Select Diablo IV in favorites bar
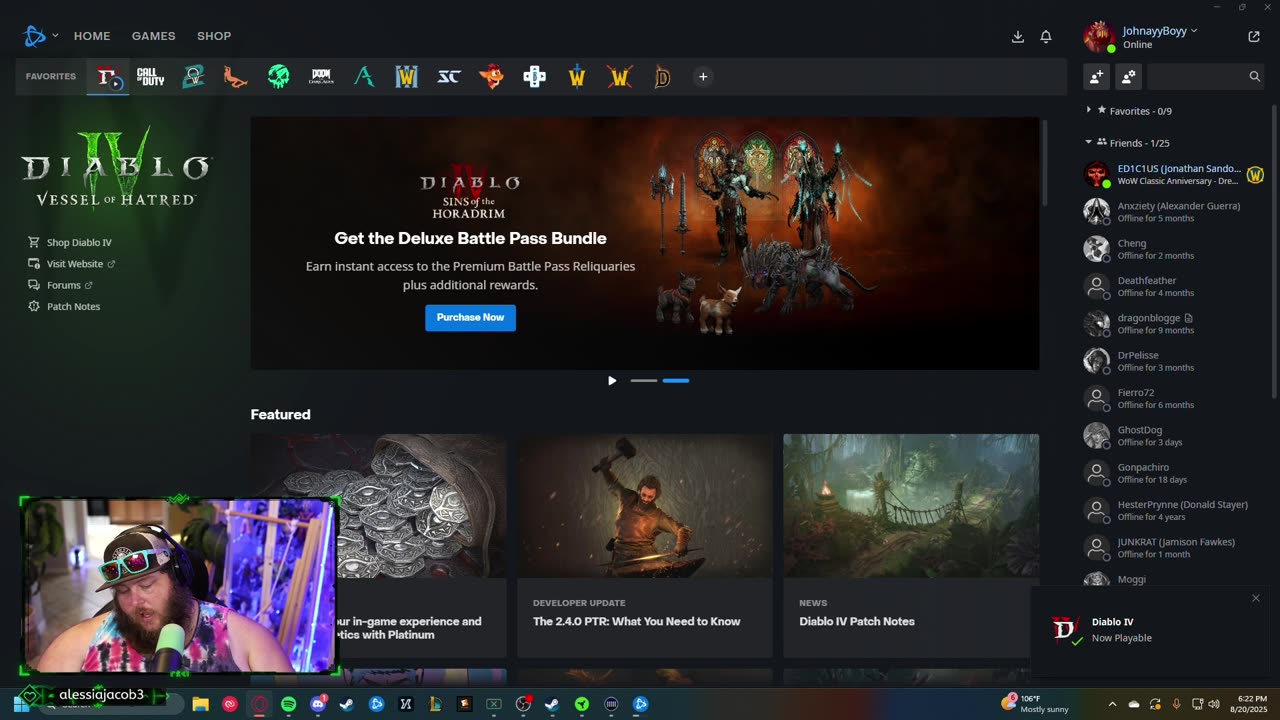1280x720 pixels. pos(108,77)
